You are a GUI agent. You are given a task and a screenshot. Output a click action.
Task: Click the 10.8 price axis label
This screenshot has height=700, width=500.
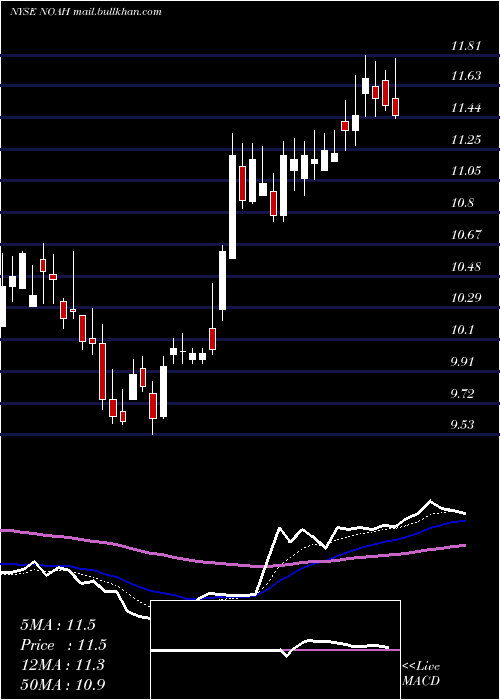[x=462, y=203]
